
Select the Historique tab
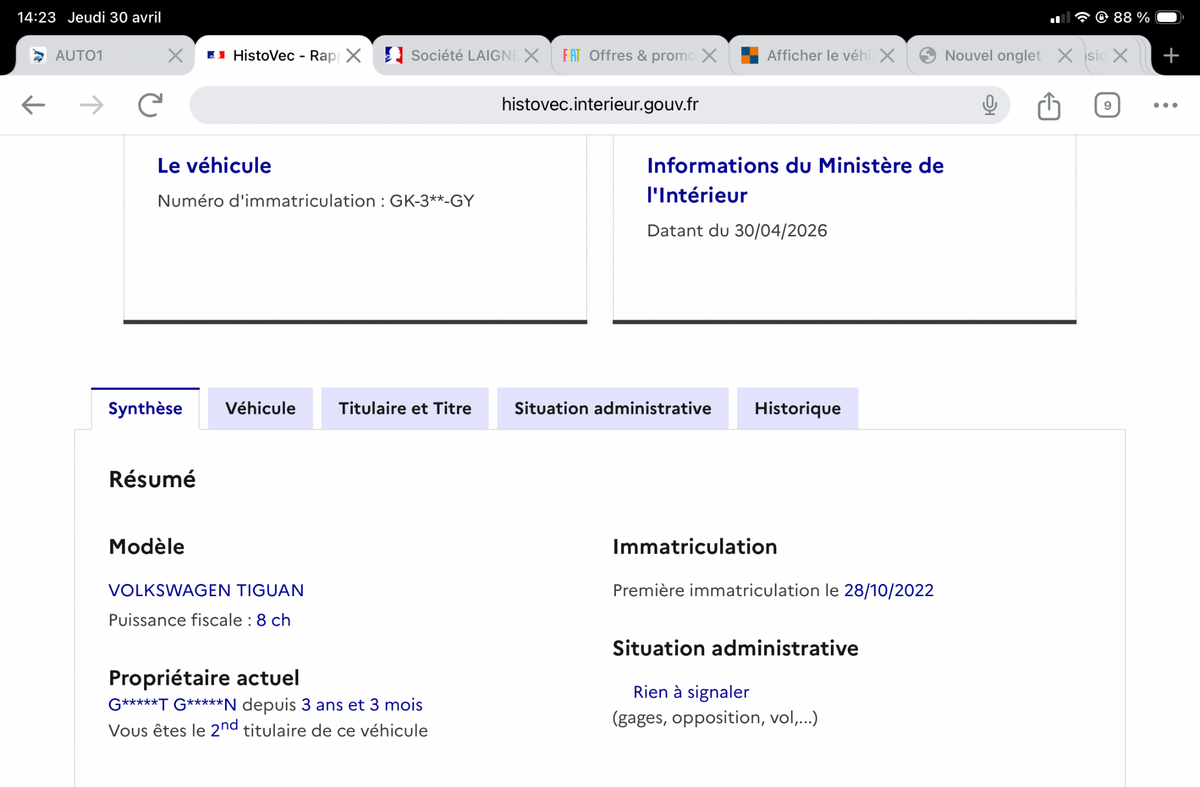(797, 408)
